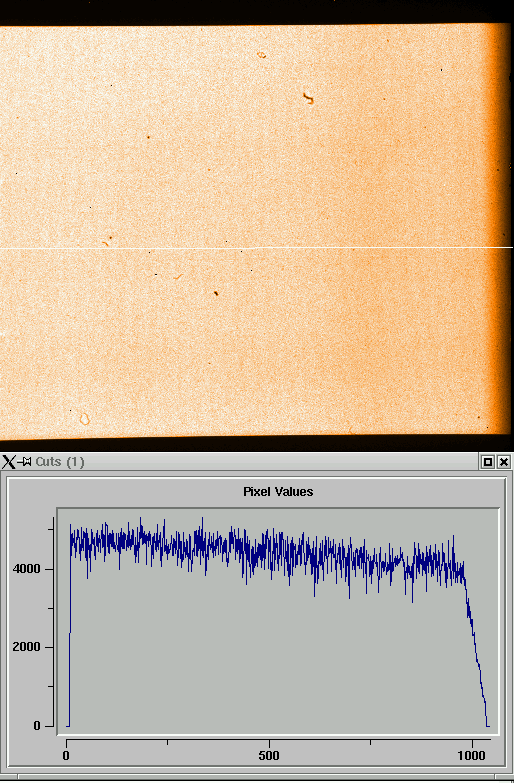Toggle the pin (sticky) icon in Cuts titlebar
Viewport: 514px width, 783px height.
[24, 462]
